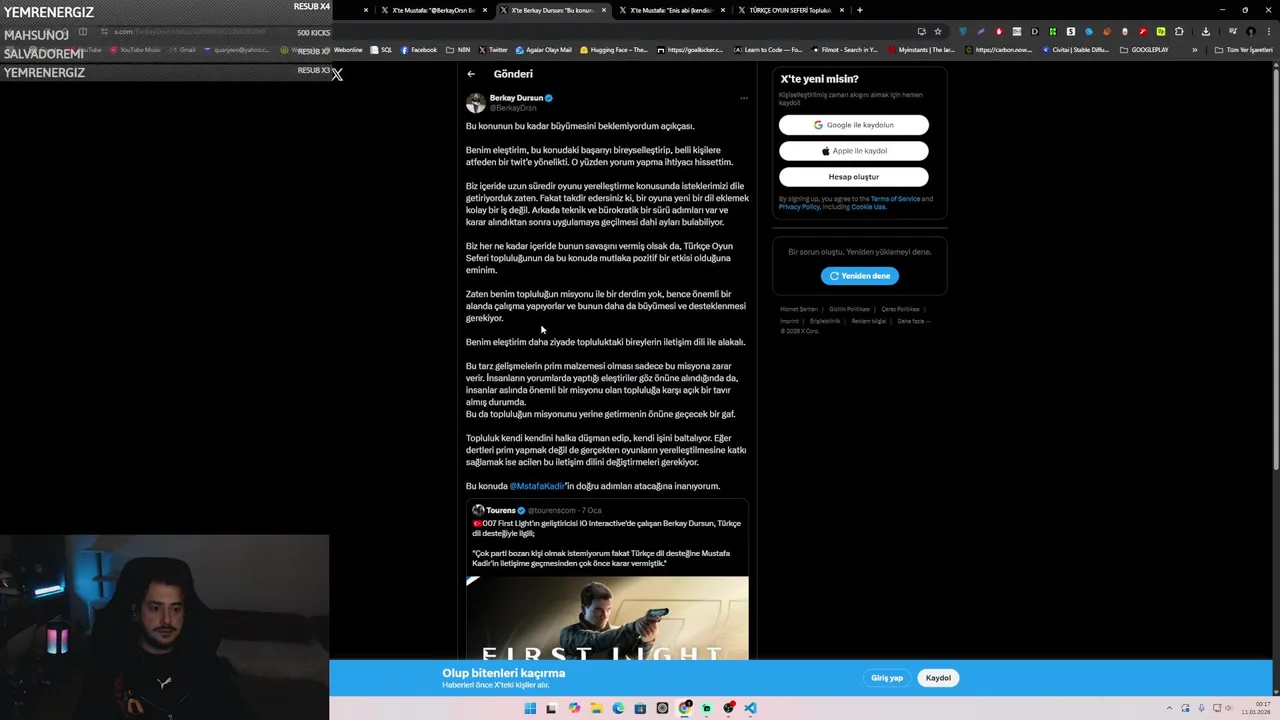Image resolution: width=1280 pixels, height=720 pixels.
Task: Open File Explorer from the taskbar
Action: coord(596,708)
